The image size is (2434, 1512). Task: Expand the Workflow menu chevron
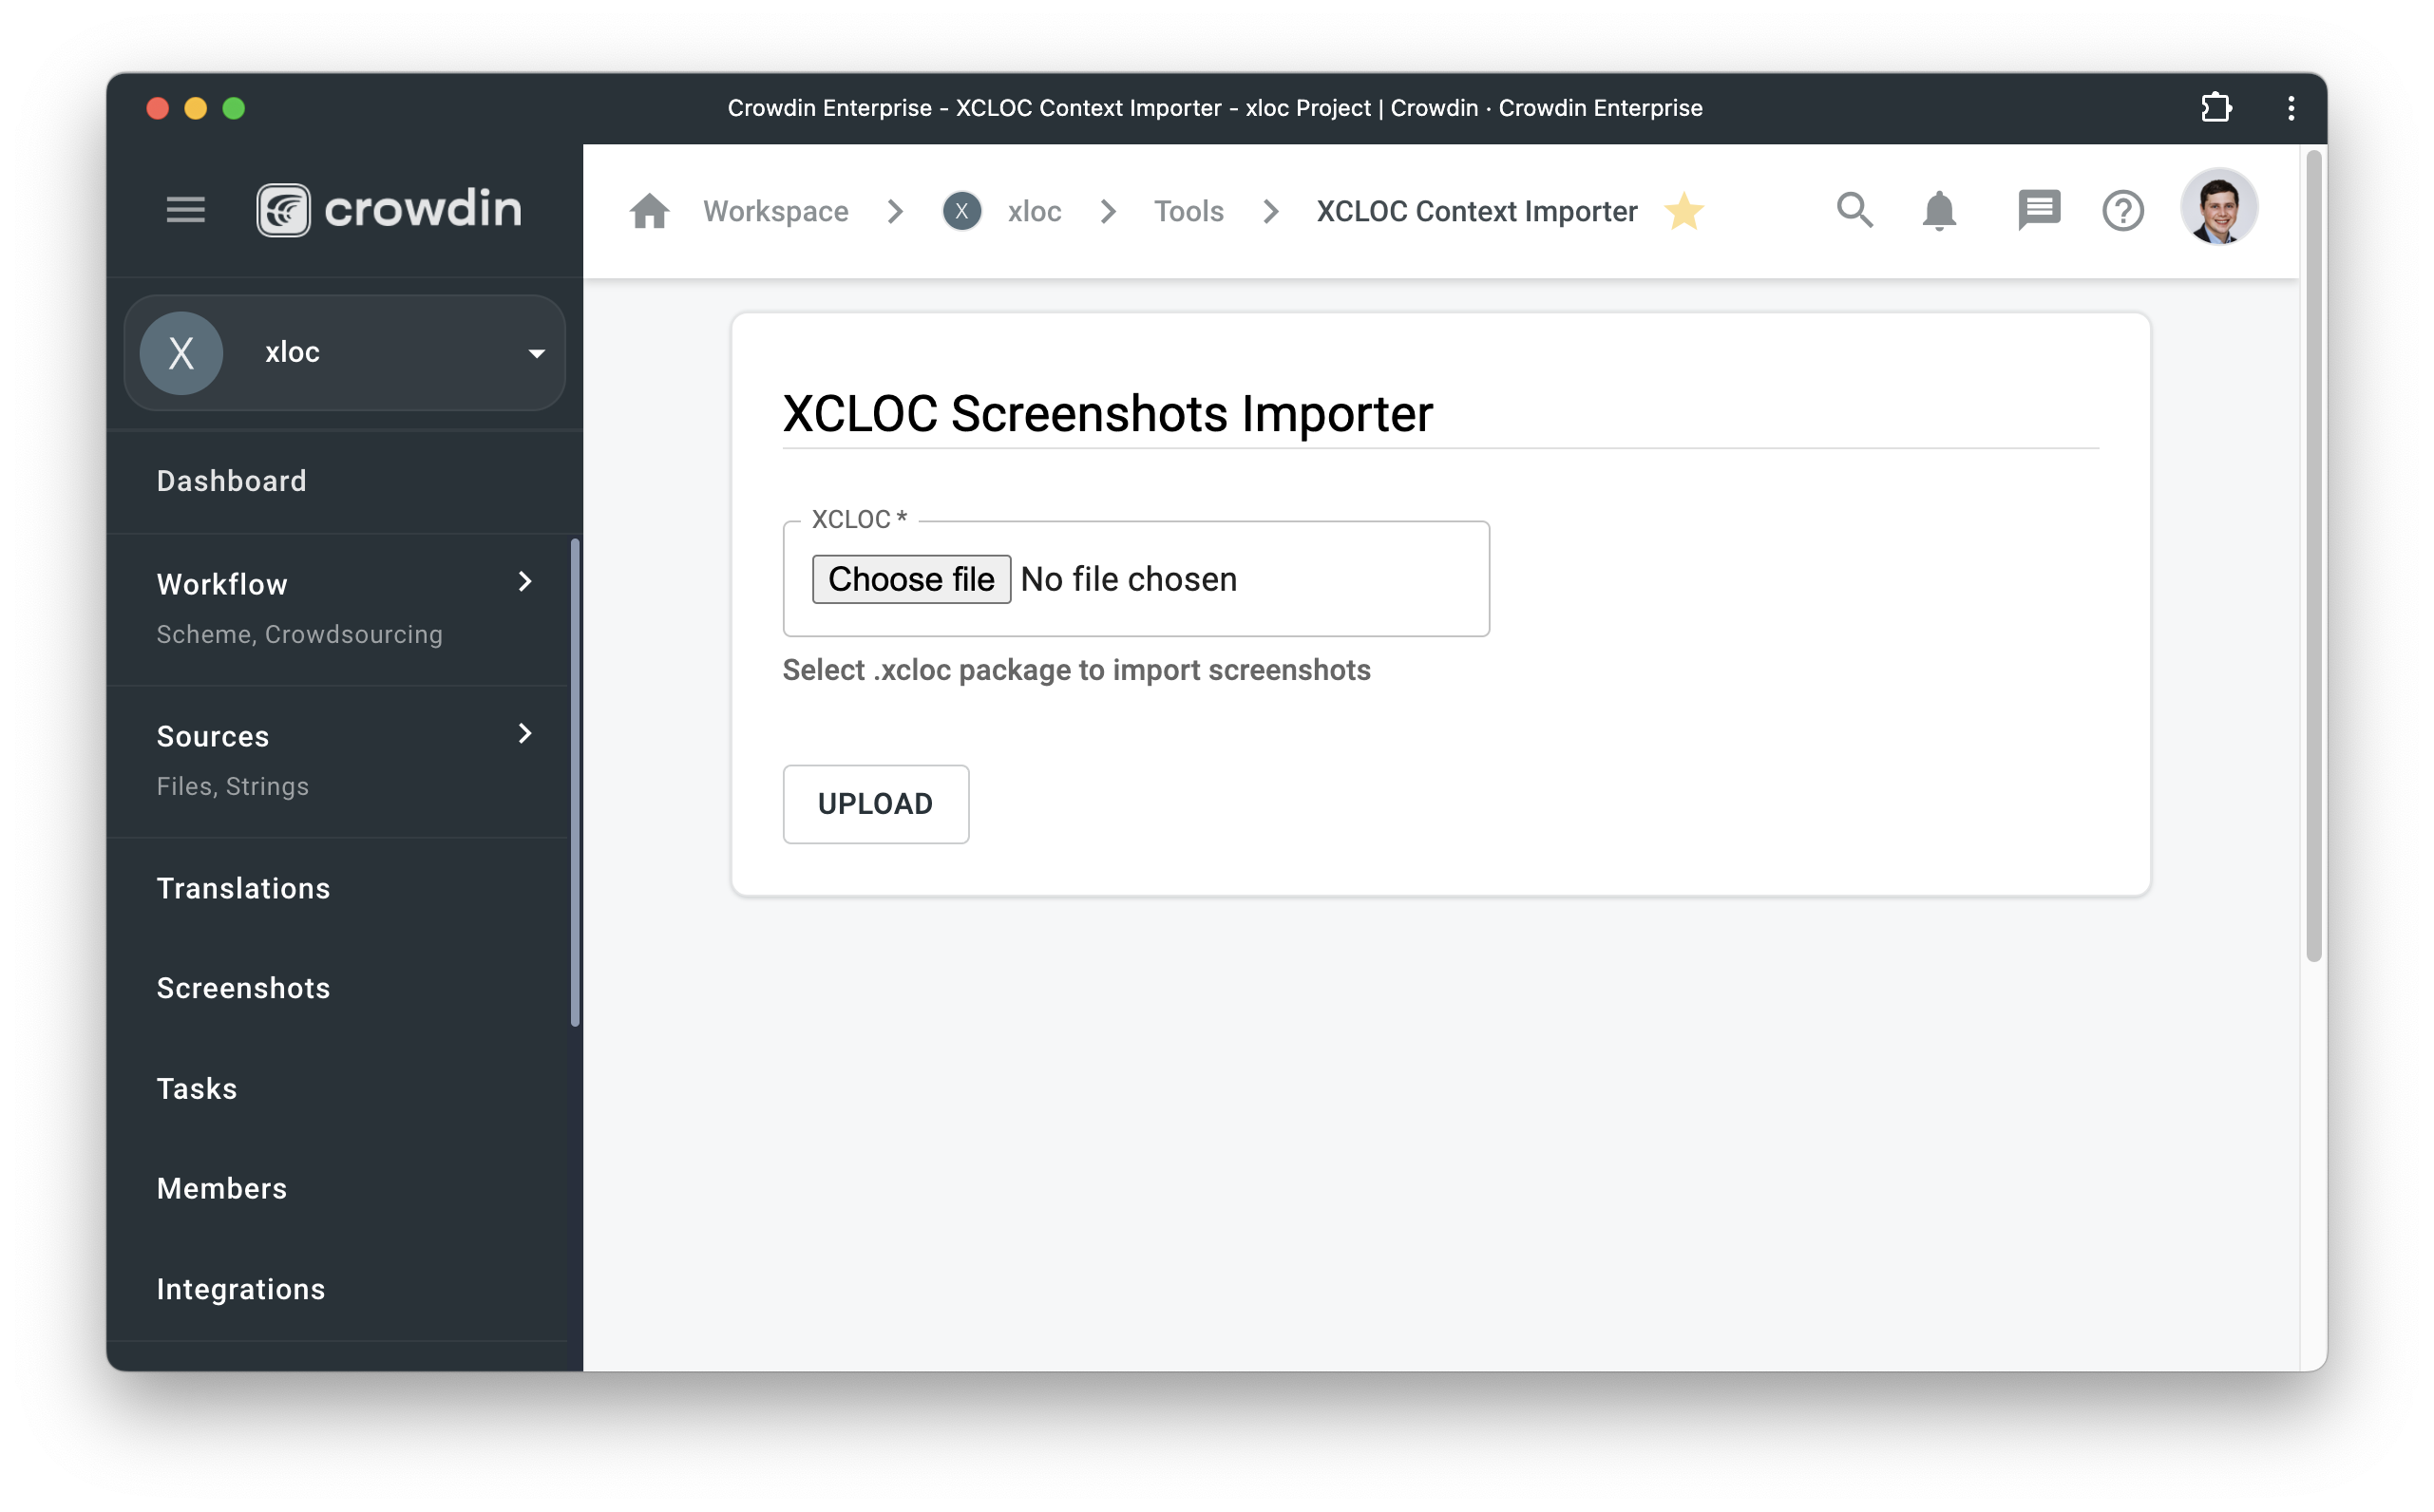(525, 582)
